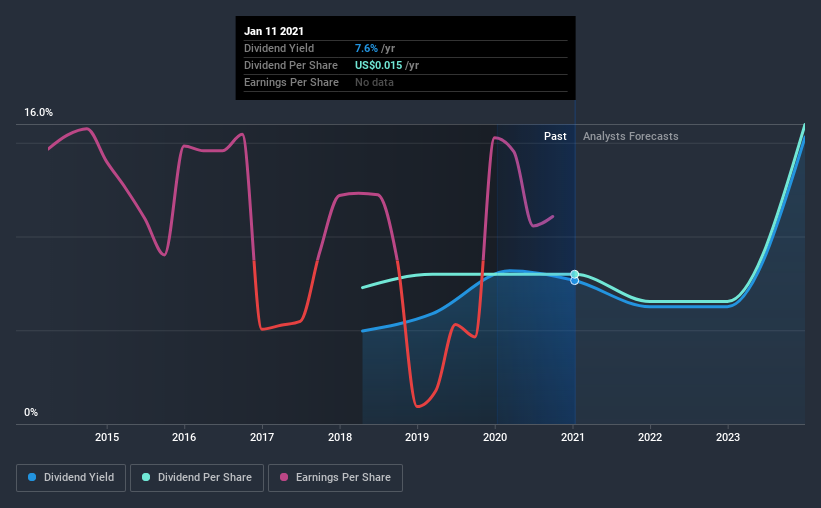Click the tooltip Dividend Yield row label

click(x=279, y=48)
